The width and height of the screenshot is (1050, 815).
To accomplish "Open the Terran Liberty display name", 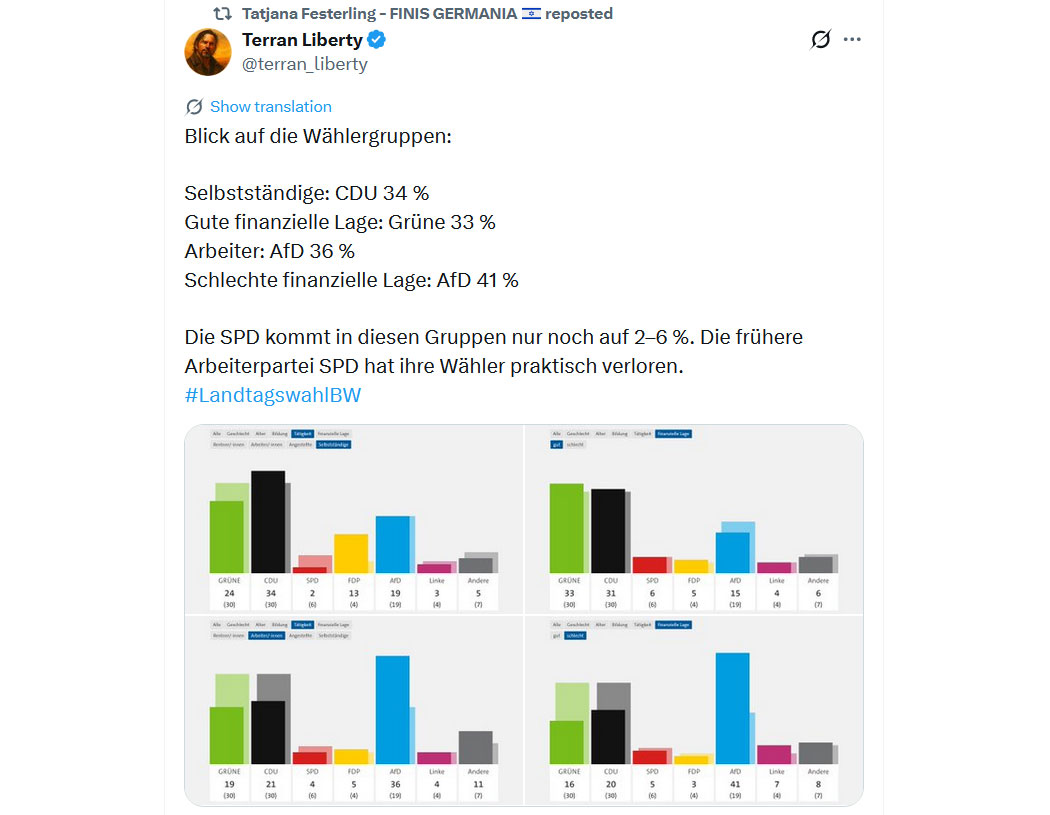I will coord(302,40).
